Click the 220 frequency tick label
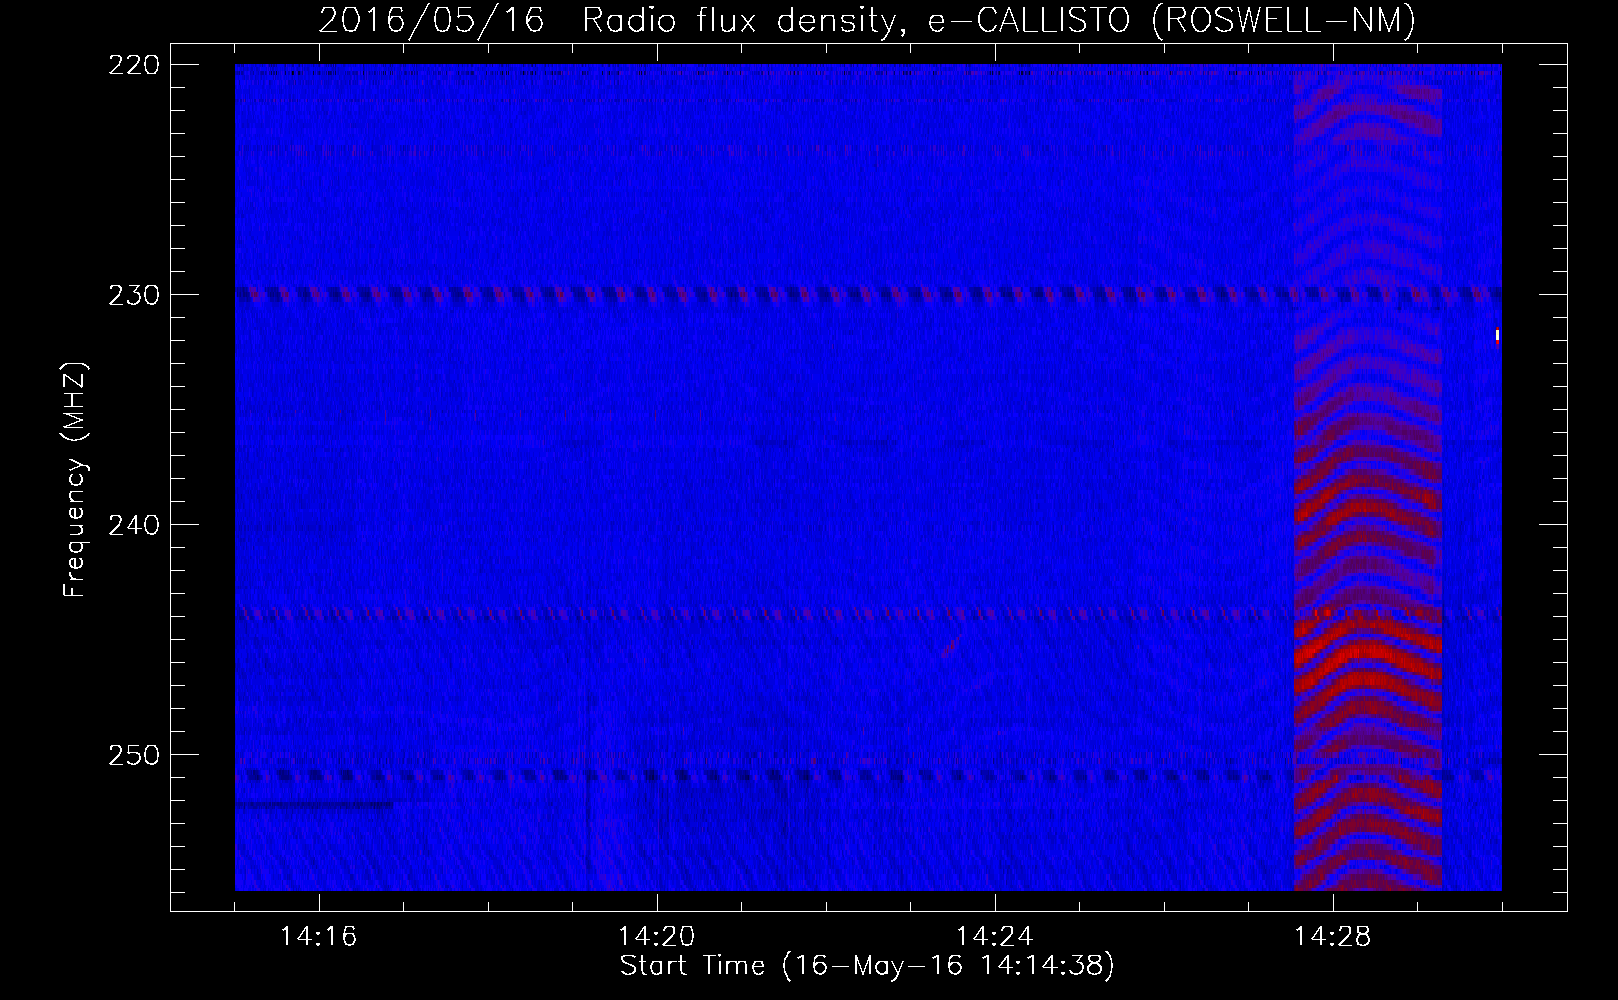The height and width of the screenshot is (1000, 1618). pos(134,65)
